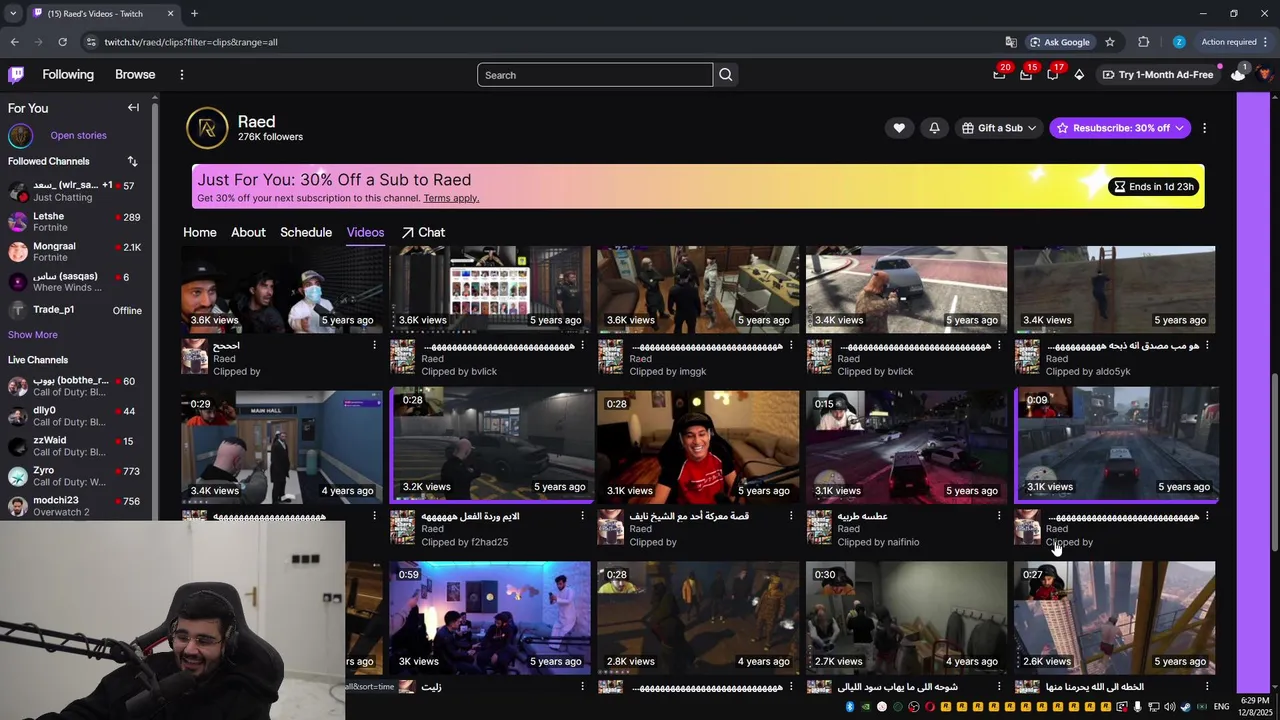This screenshot has height=720, width=1280.
Task: Open the Following page
Action: (x=68, y=75)
